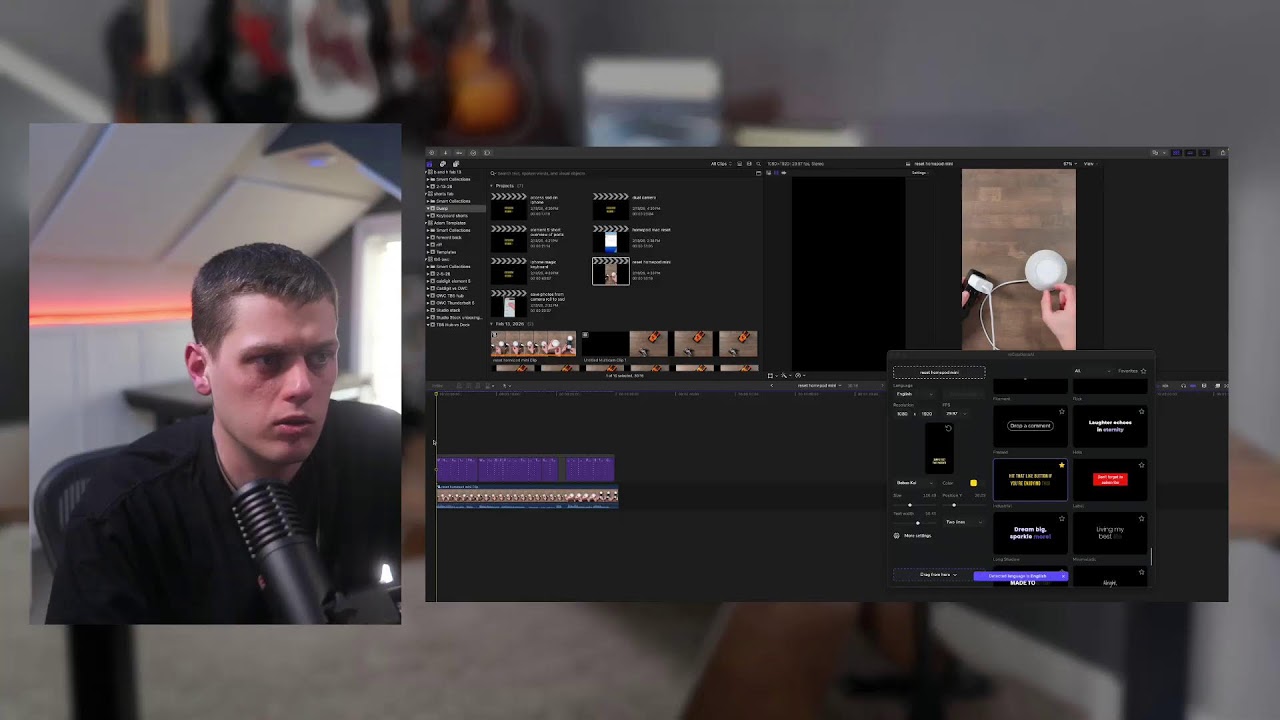Screen dimensions: 1280x720
Task: Toggle the timeline panel layout button
Action: point(1190,153)
